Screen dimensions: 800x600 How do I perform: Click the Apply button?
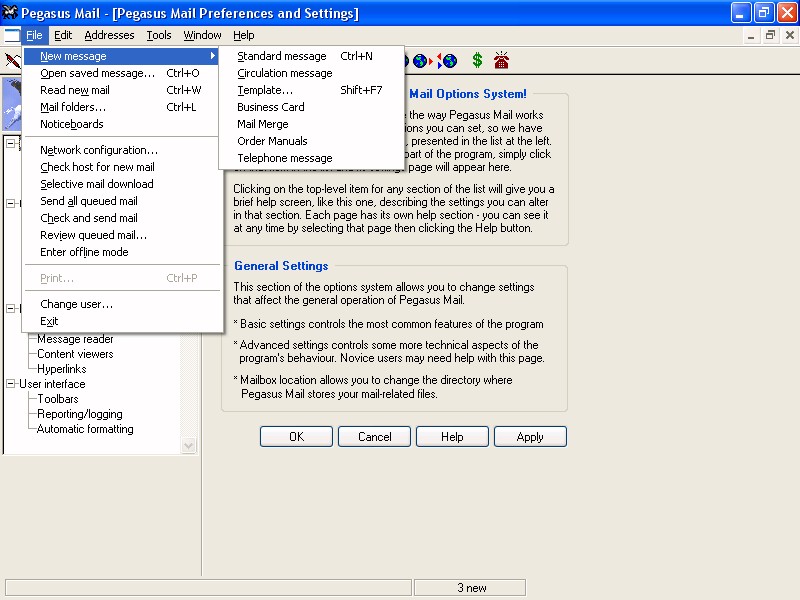[x=530, y=437]
